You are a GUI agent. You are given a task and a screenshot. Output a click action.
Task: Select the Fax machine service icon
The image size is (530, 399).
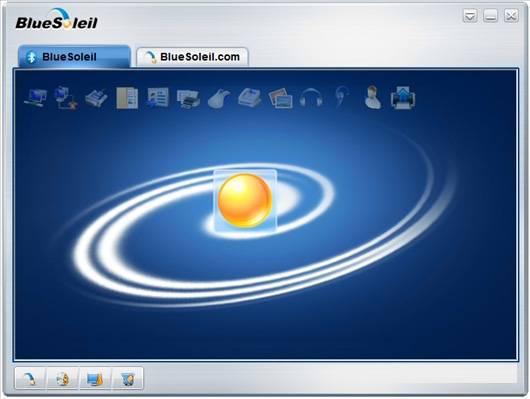point(249,98)
